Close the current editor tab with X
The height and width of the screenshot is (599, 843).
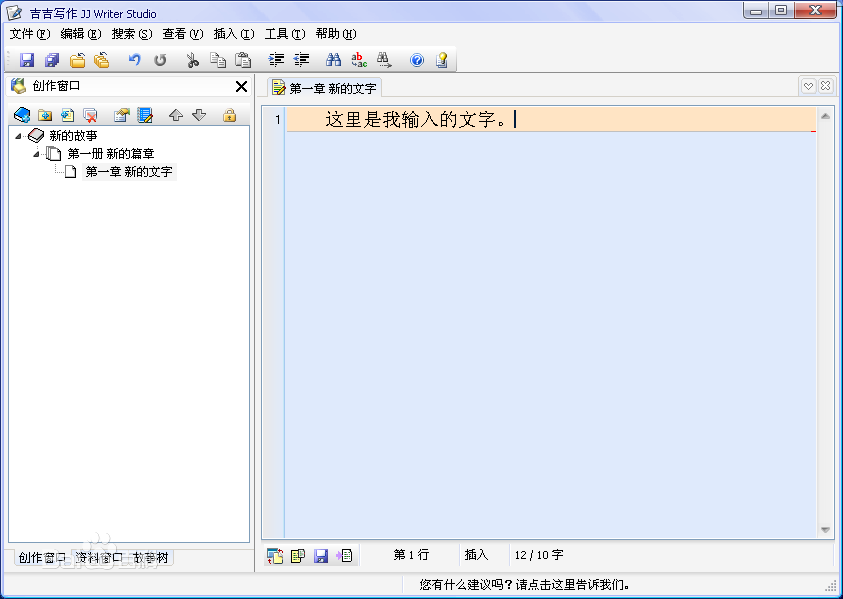click(x=825, y=85)
